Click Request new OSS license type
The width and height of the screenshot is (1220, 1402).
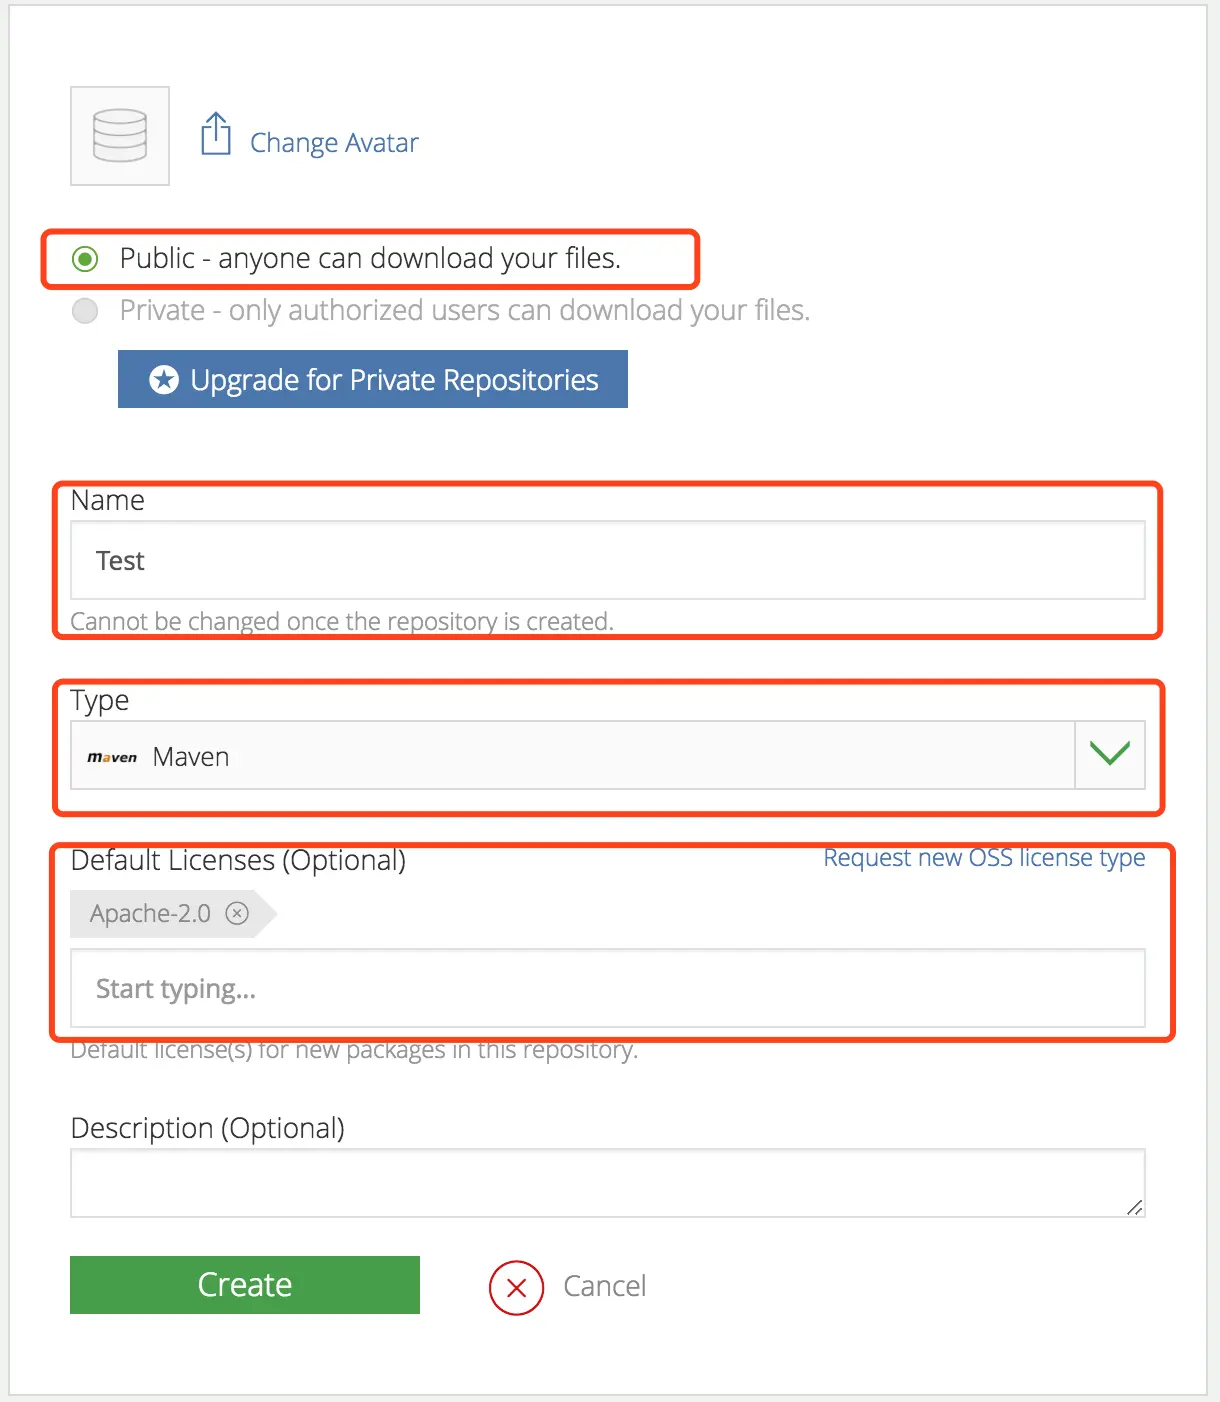[983, 858]
